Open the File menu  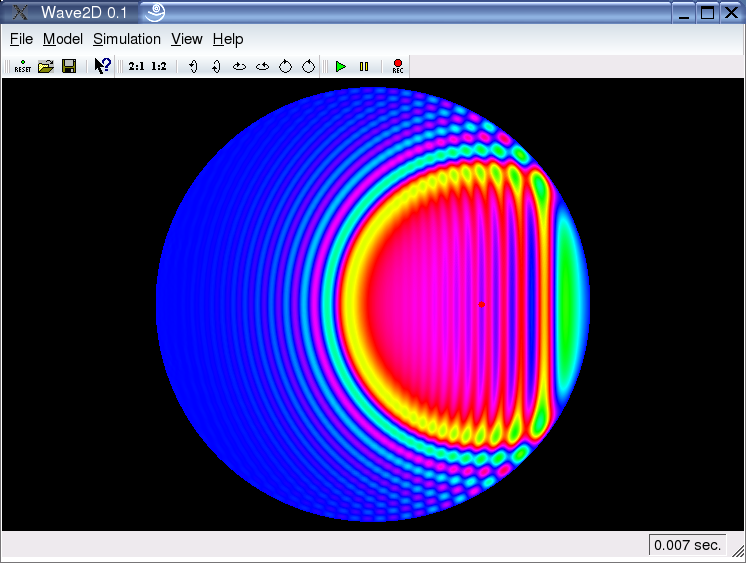point(21,39)
